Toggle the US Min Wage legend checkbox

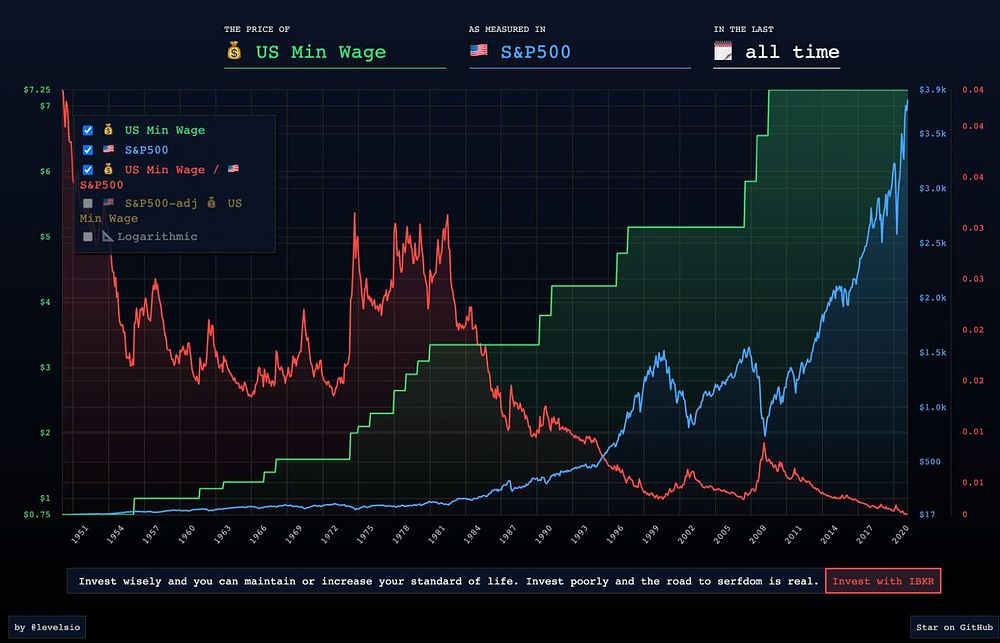coord(88,130)
